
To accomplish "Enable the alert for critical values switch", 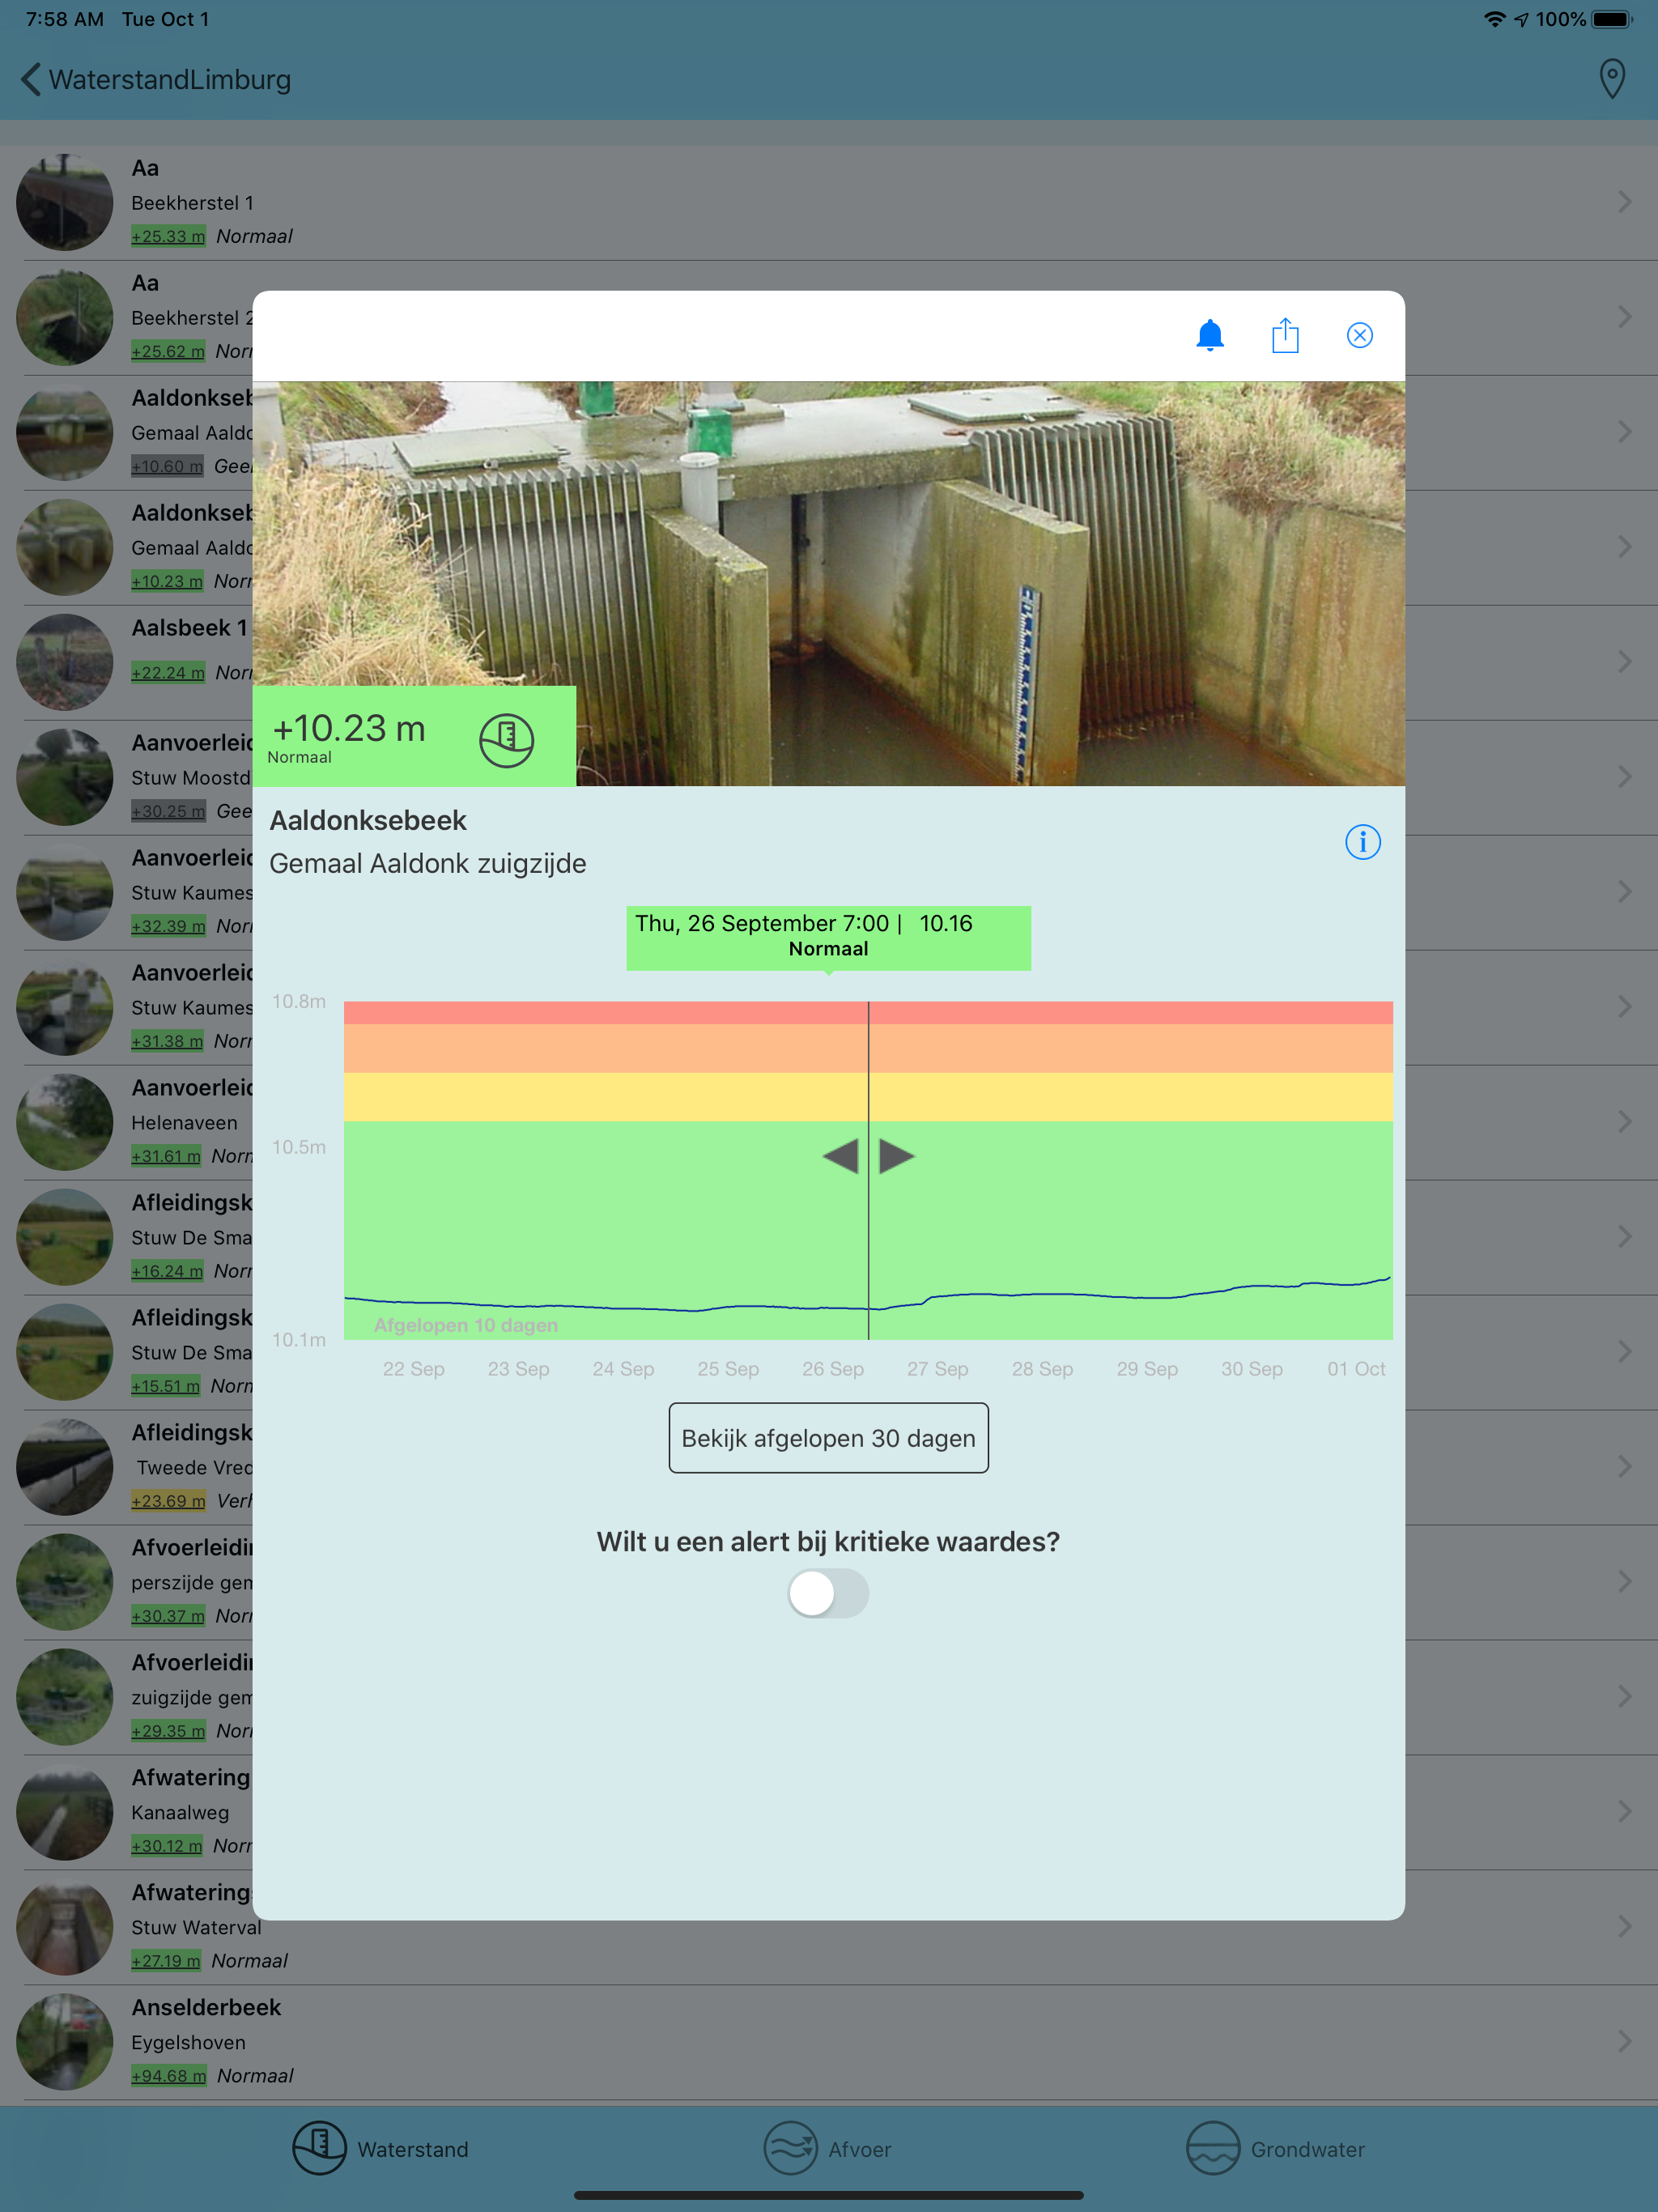I will tap(828, 1593).
